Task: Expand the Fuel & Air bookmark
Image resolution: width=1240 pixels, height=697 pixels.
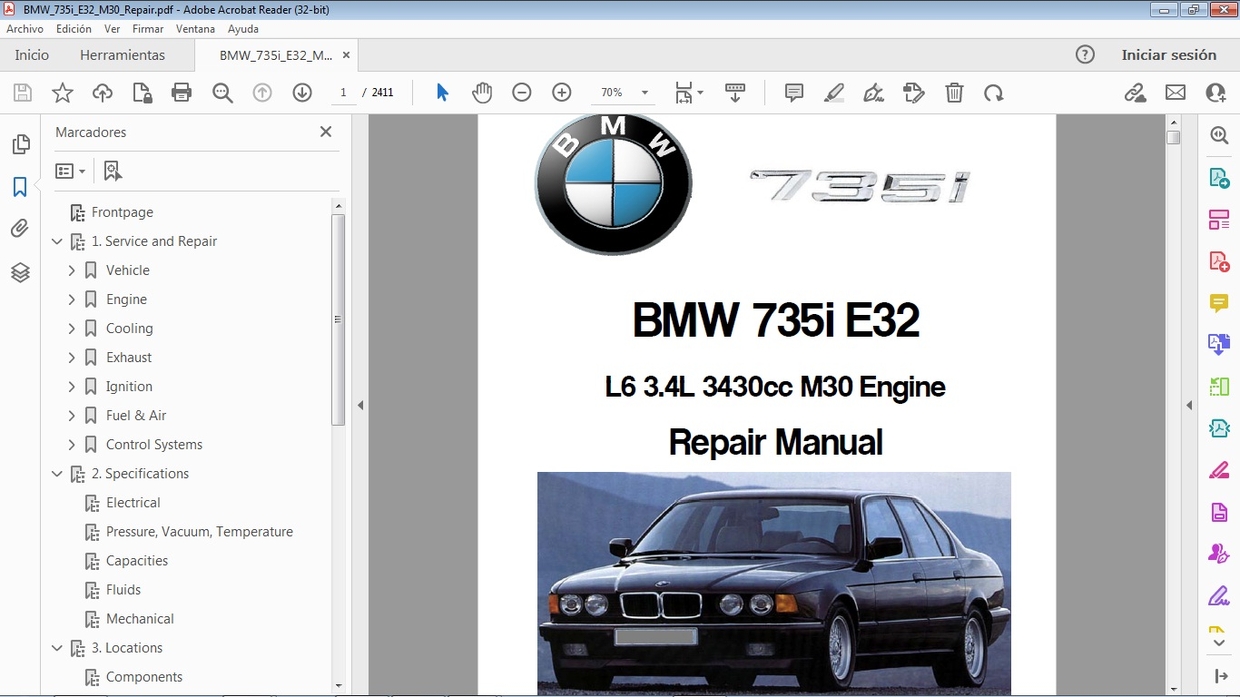Action: tap(71, 416)
